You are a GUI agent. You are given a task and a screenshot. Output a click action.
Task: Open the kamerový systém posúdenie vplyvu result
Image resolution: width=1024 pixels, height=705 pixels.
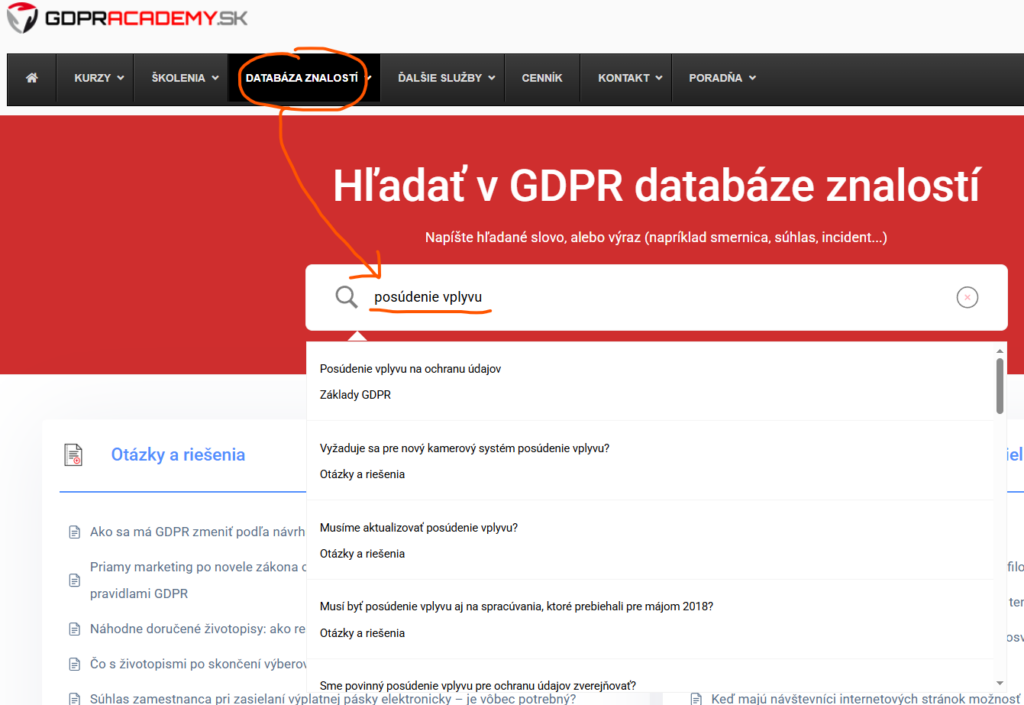pos(464,448)
